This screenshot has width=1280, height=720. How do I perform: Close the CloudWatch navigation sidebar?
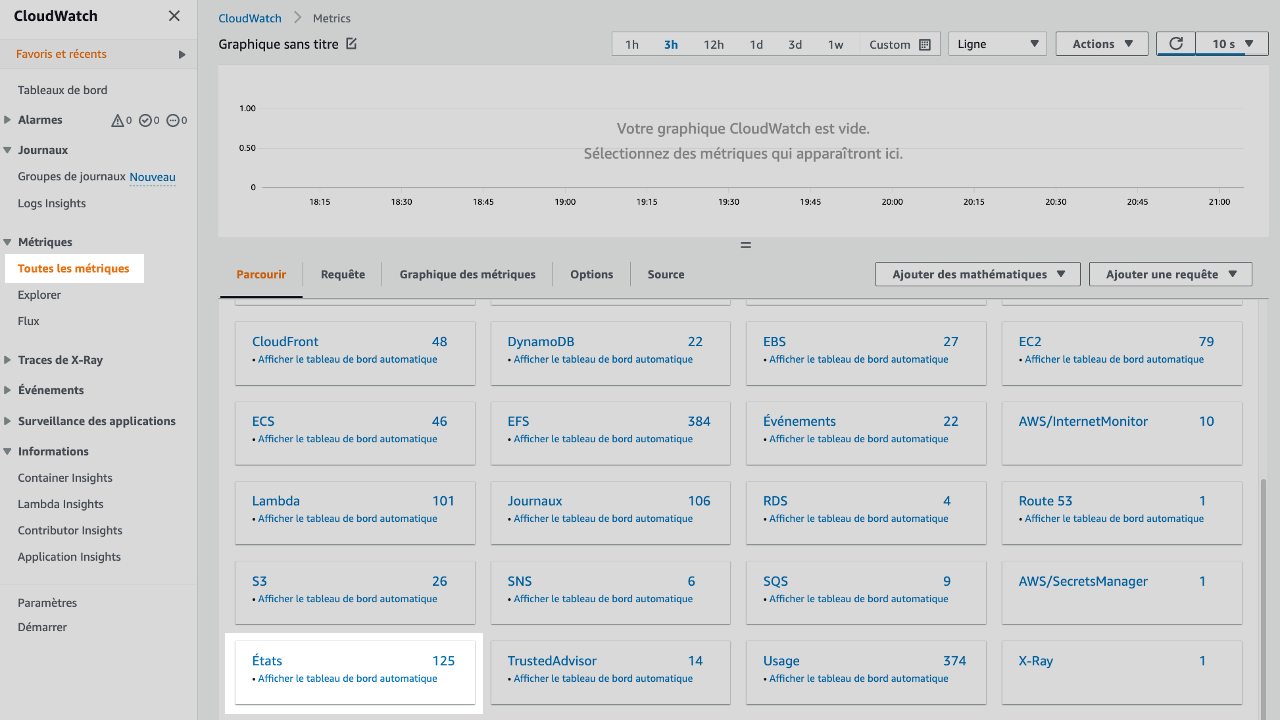(x=174, y=16)
